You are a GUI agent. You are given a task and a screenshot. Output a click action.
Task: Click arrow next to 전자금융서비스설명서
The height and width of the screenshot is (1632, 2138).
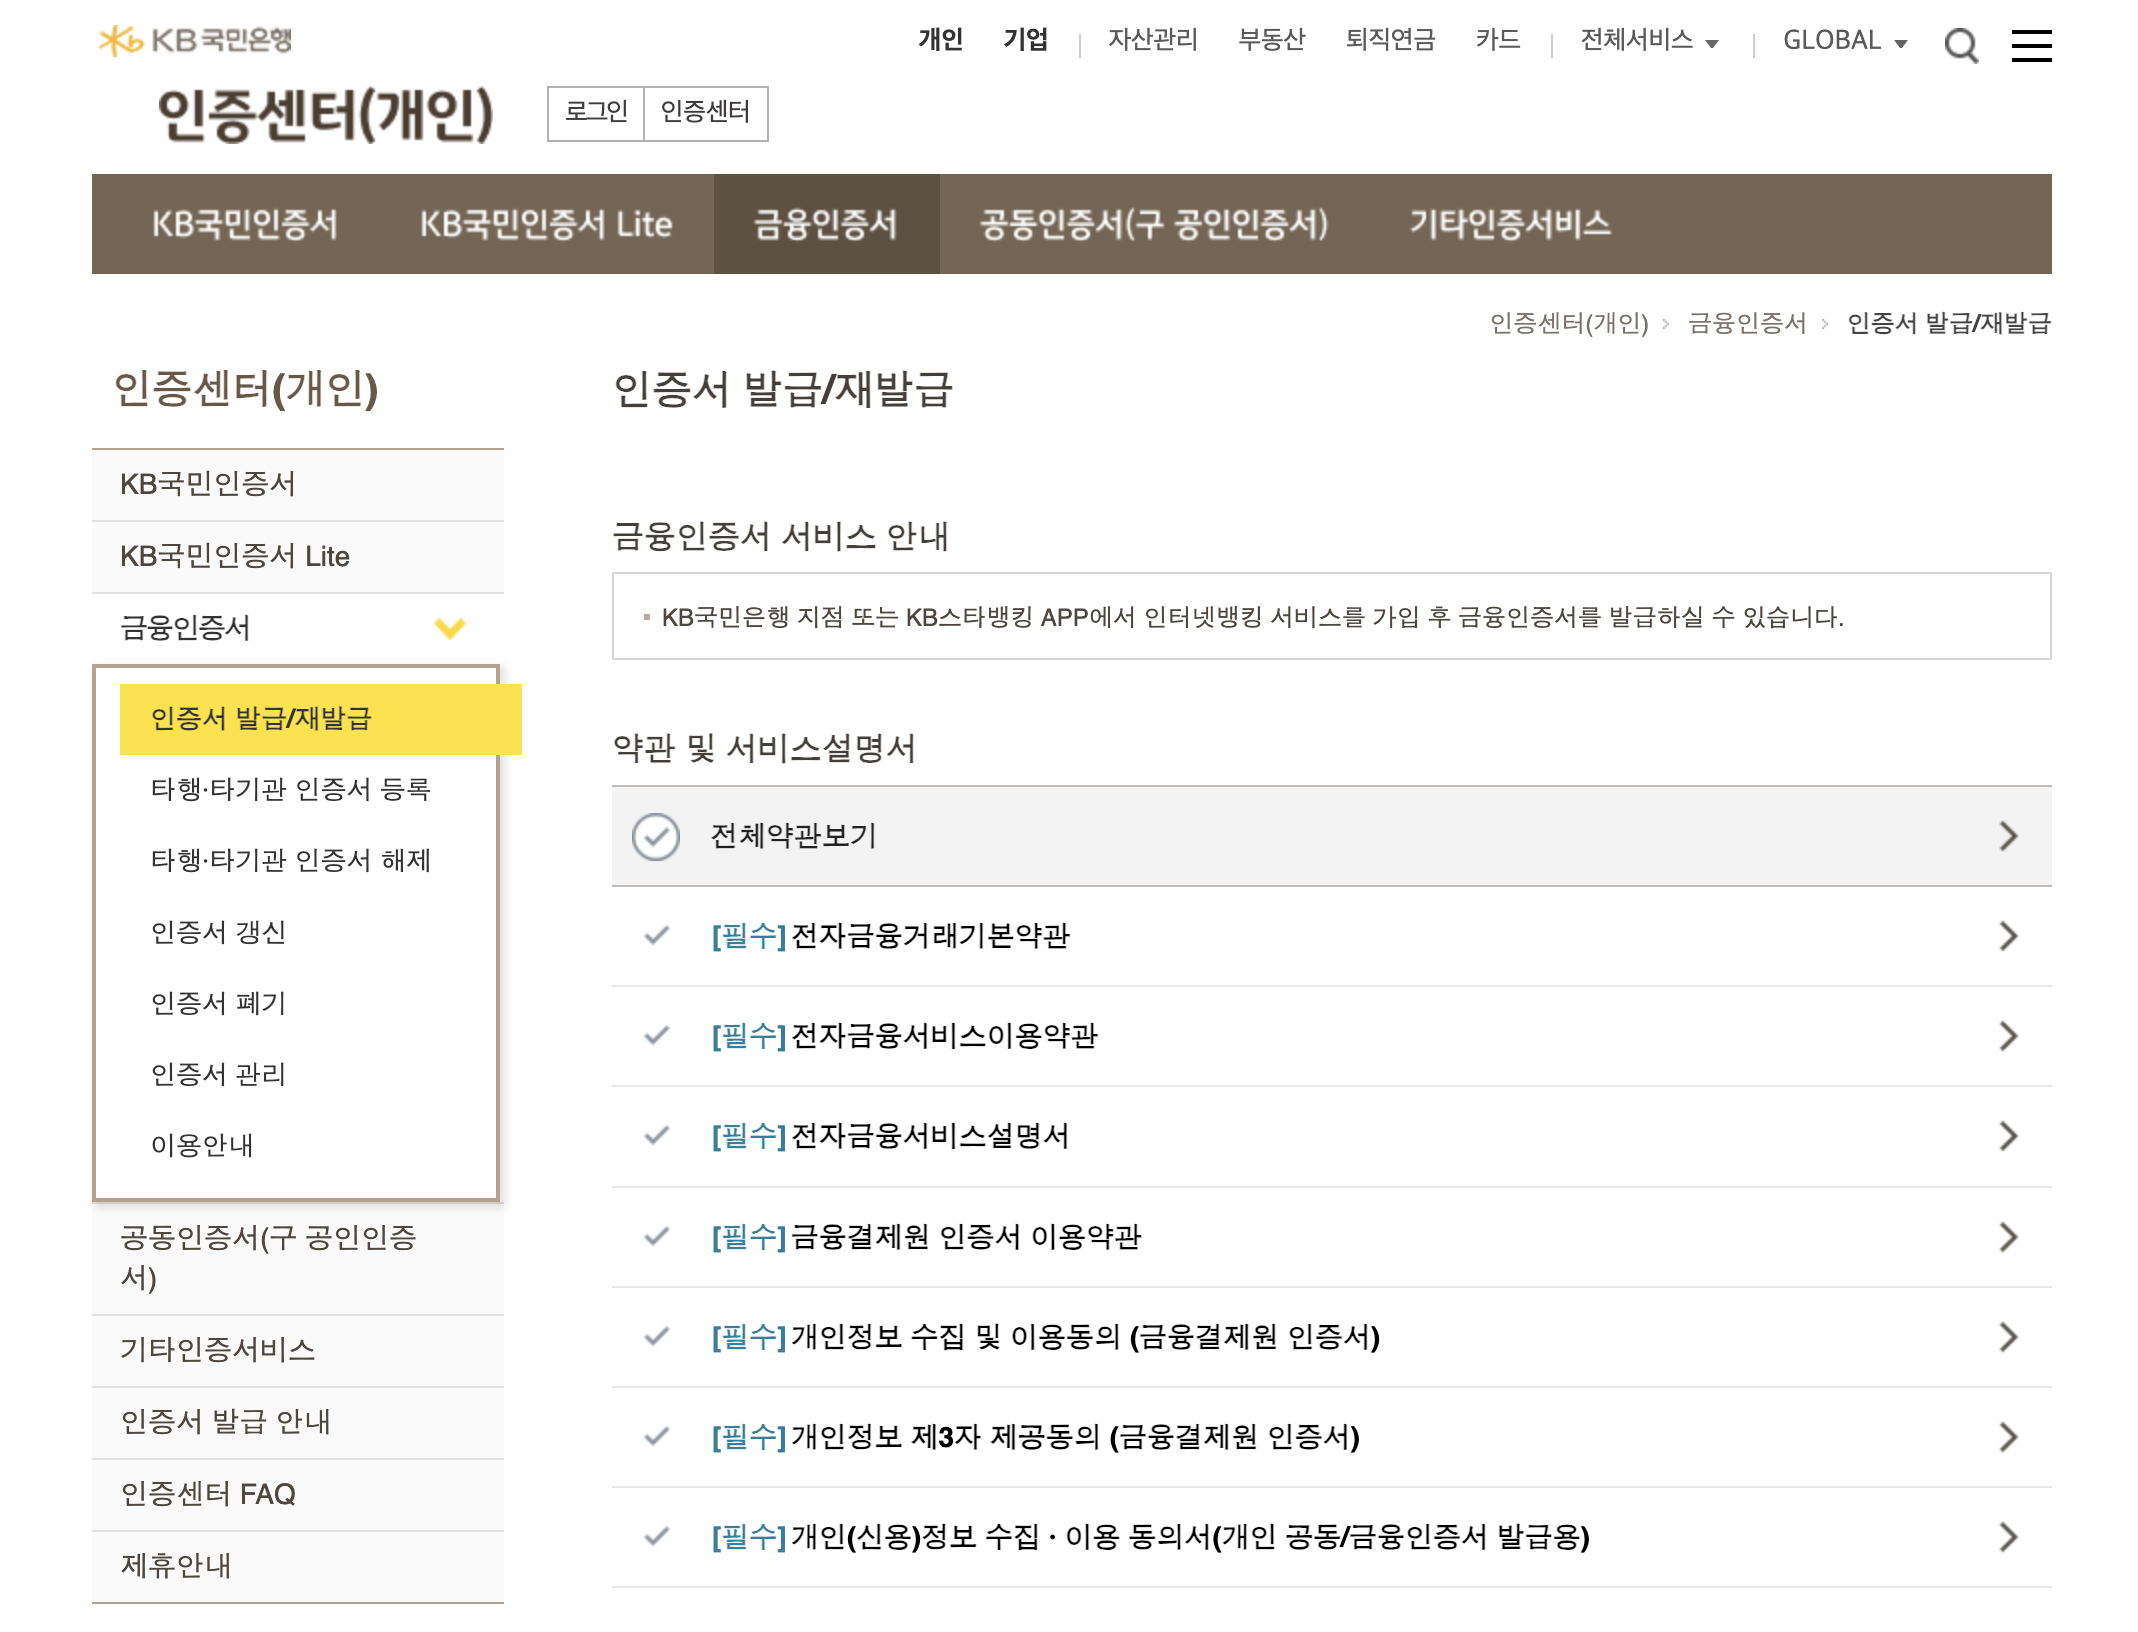pos(2008,1136)
